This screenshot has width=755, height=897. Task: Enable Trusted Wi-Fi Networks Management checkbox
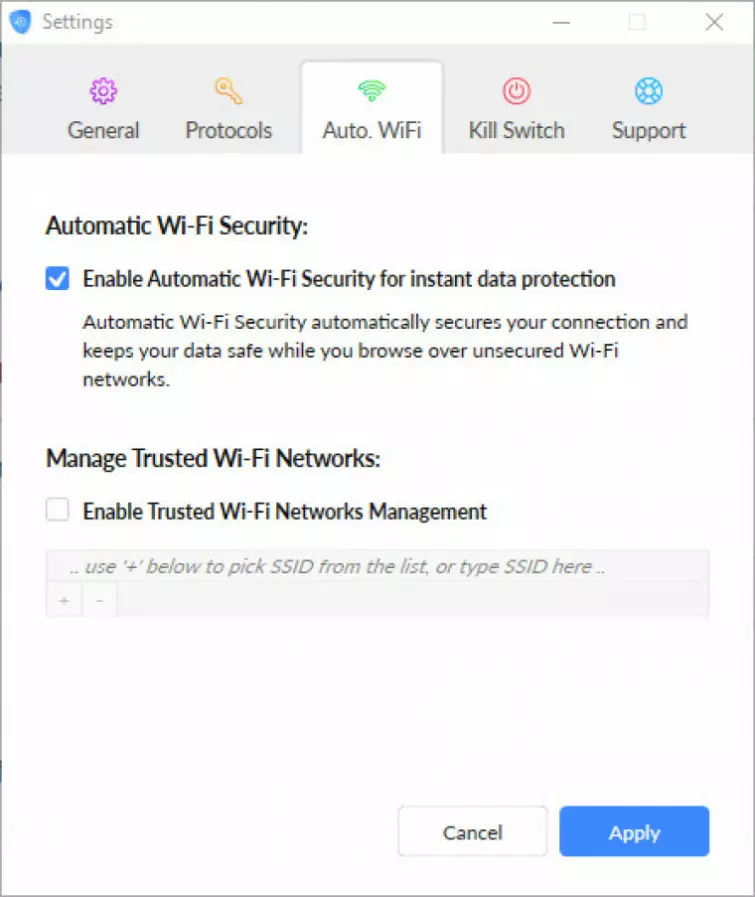pyautogui.click(x=58, y=511)
